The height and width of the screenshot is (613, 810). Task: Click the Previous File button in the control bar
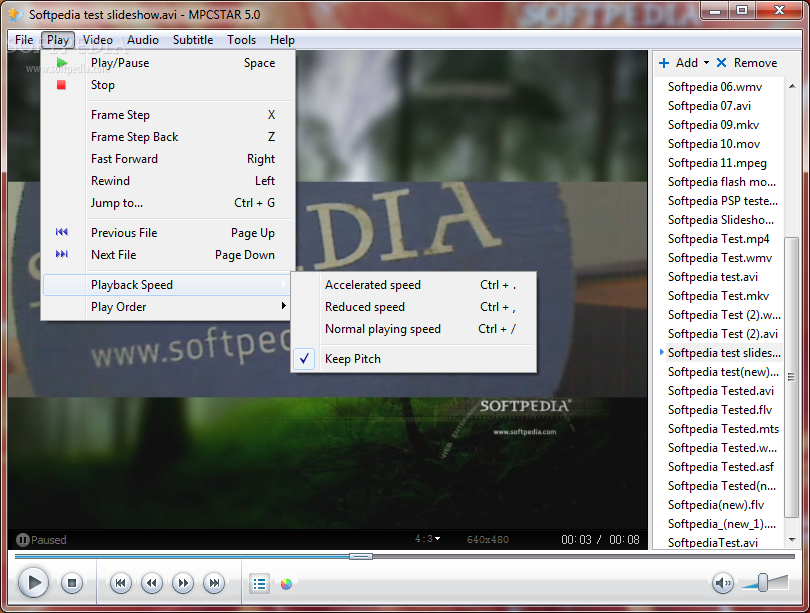(x=120, y=584)
